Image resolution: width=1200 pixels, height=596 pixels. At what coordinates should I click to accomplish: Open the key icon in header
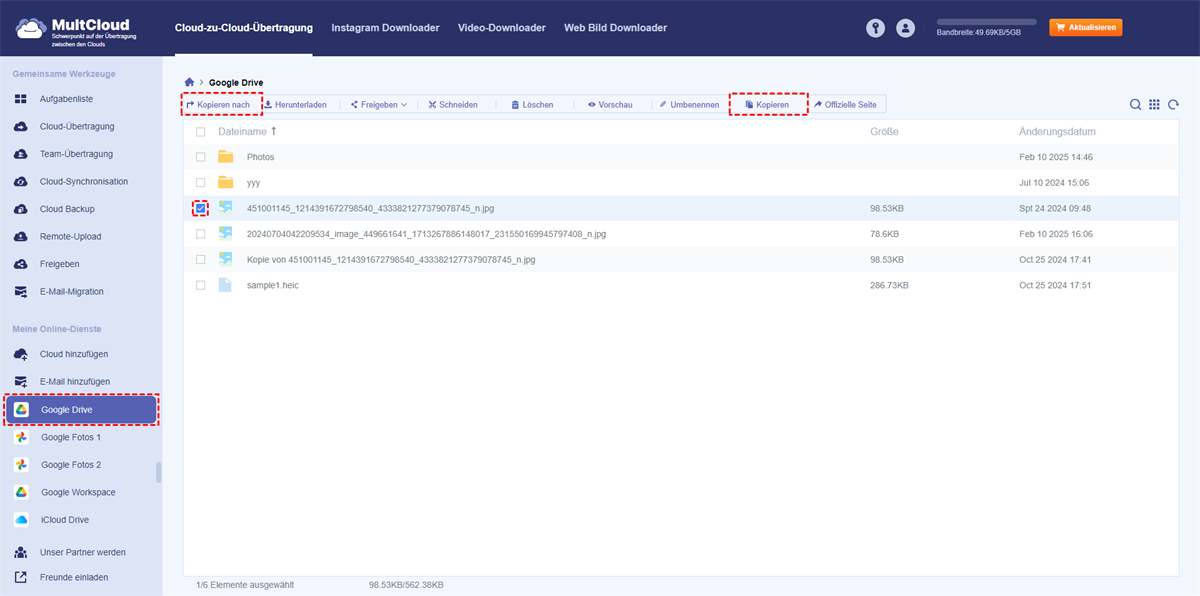[x=876, y=28]
